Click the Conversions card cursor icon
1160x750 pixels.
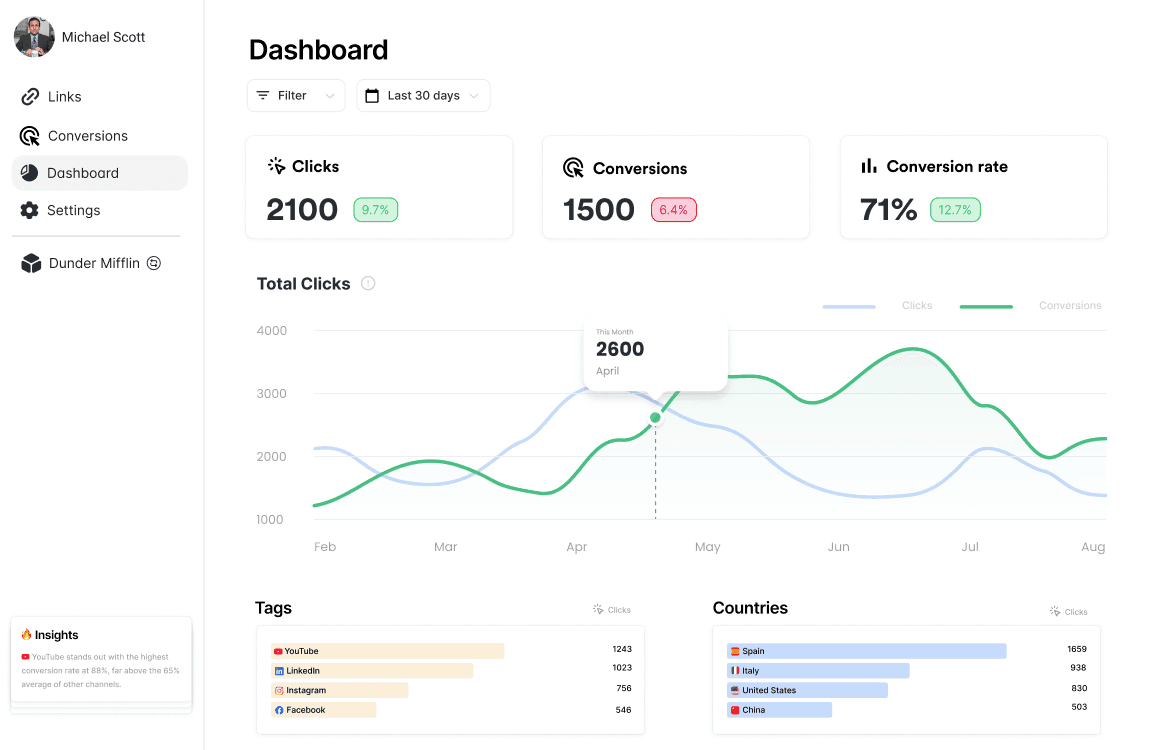coord(573,168)
